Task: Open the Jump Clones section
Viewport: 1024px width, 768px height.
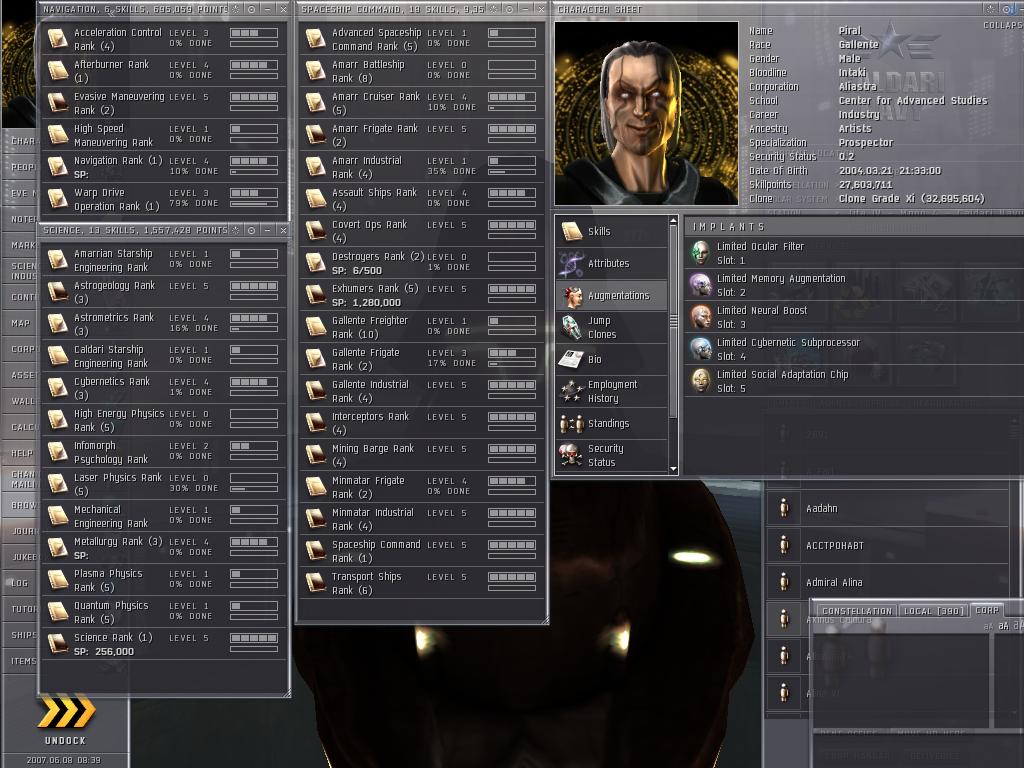Action: (x=611, y=327)
